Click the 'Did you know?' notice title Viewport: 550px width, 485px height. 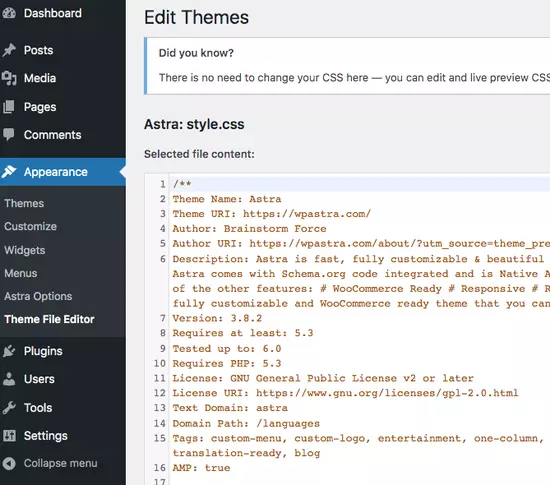pyautogui.click(x=196, y=53)
